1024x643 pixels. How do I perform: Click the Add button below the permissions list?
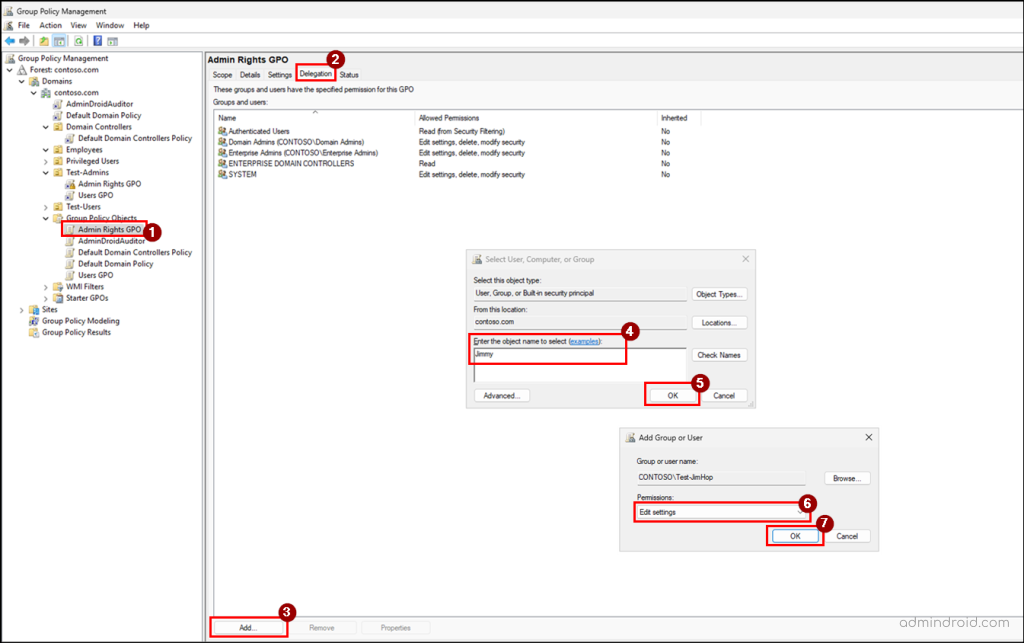coord(246,626)
